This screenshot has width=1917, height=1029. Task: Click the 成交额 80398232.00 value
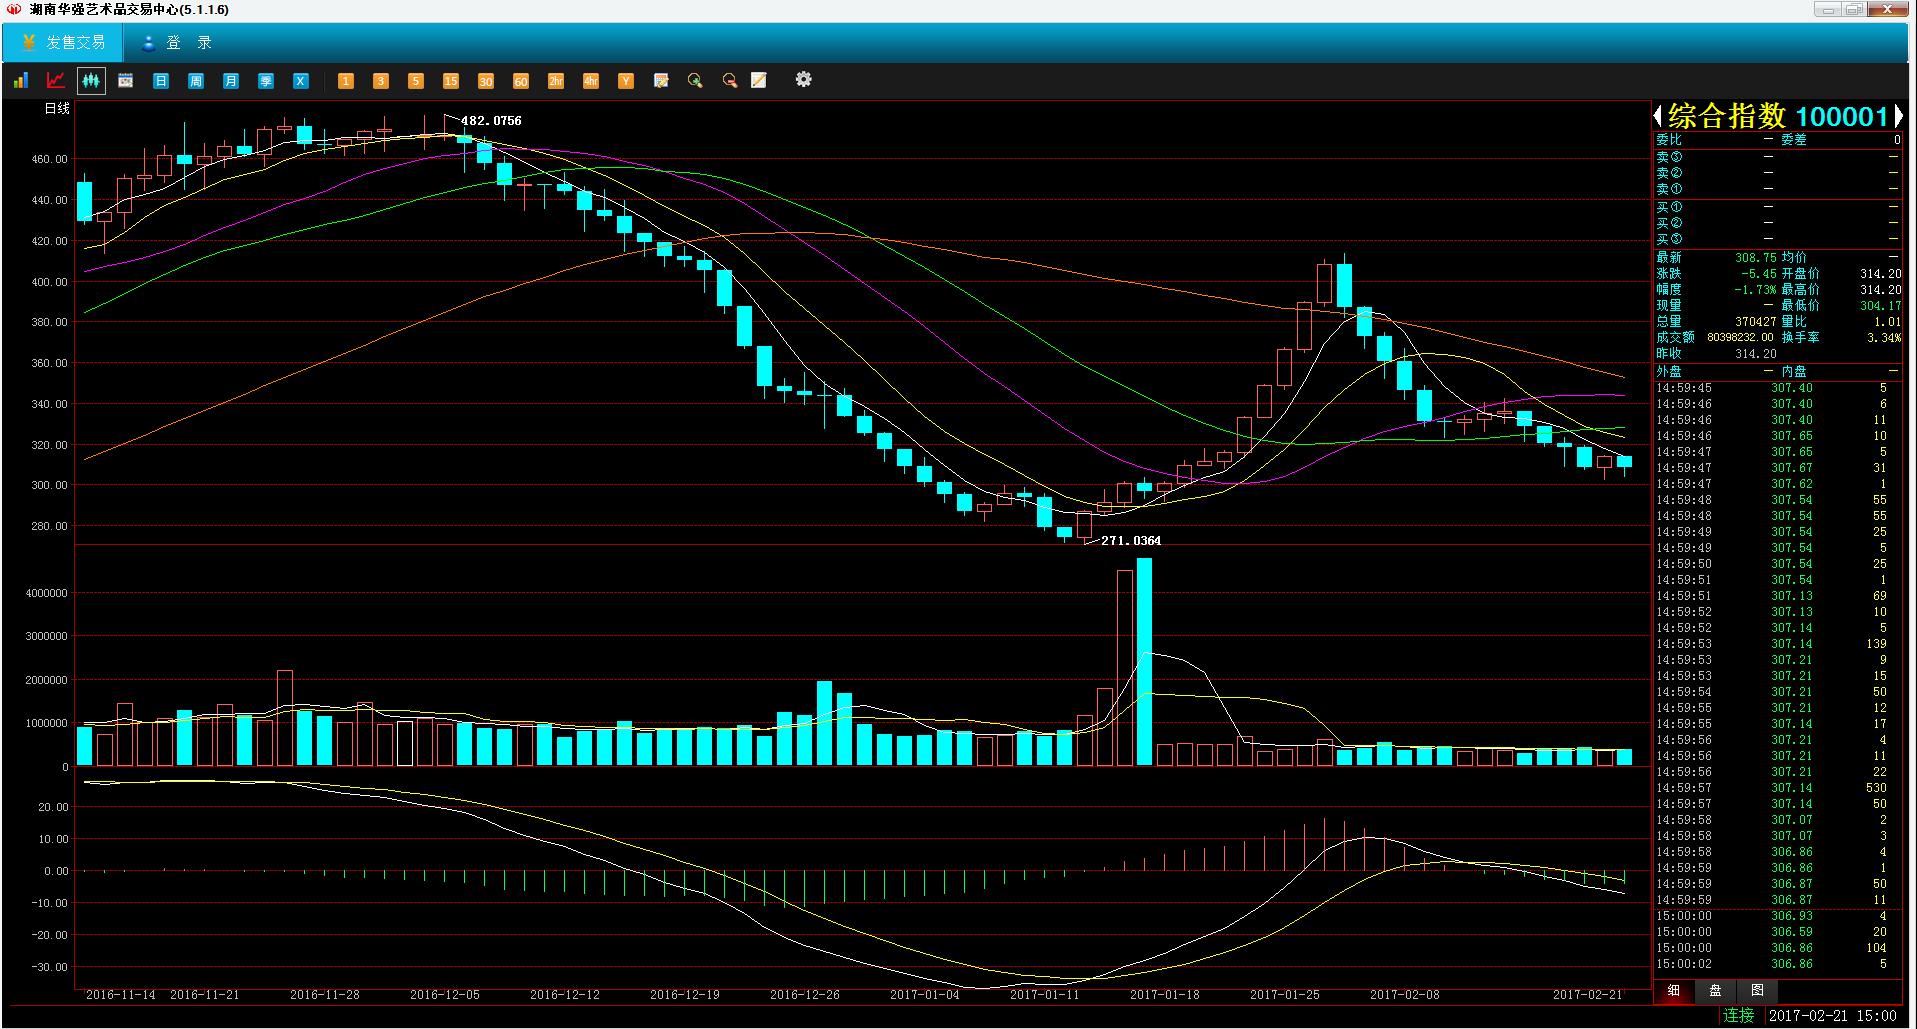(1740, 338)
